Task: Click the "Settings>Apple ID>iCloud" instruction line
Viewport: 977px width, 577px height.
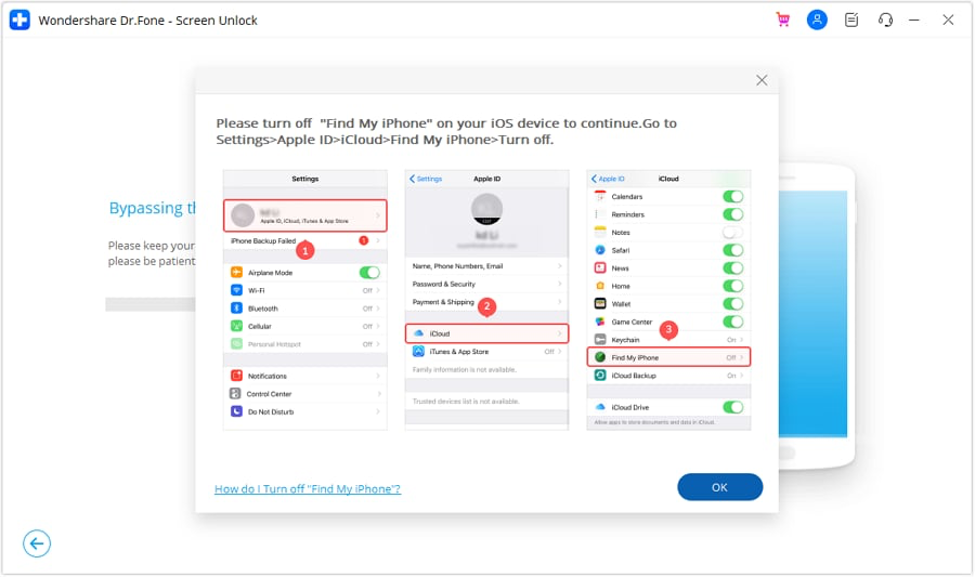Action: pyautogui.click(x=385, y=140)
